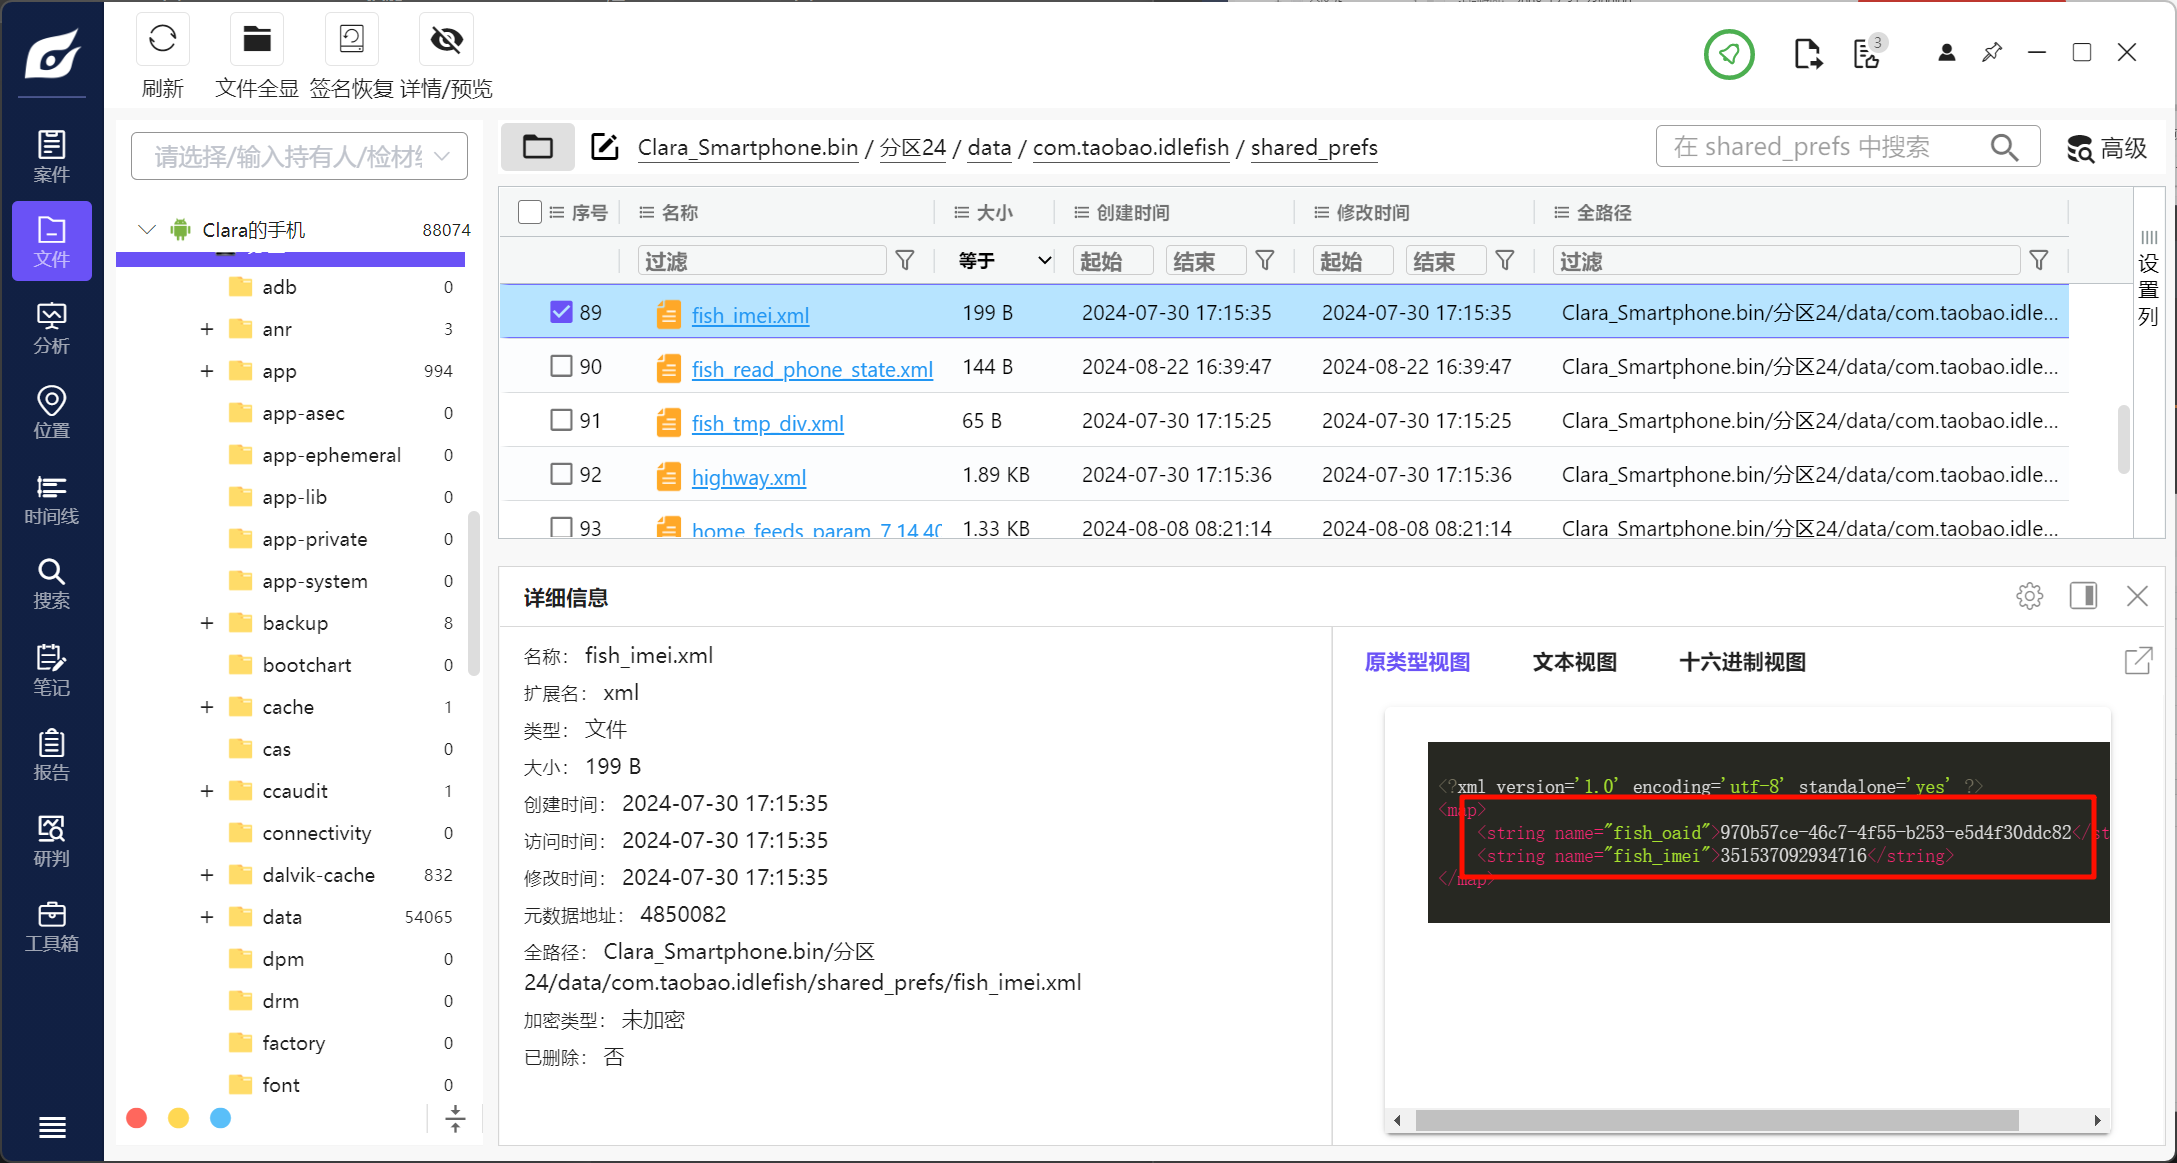This screenshot has width=2177, height=1163.
Task: Open the highway.xml file link
Action: 748,478
